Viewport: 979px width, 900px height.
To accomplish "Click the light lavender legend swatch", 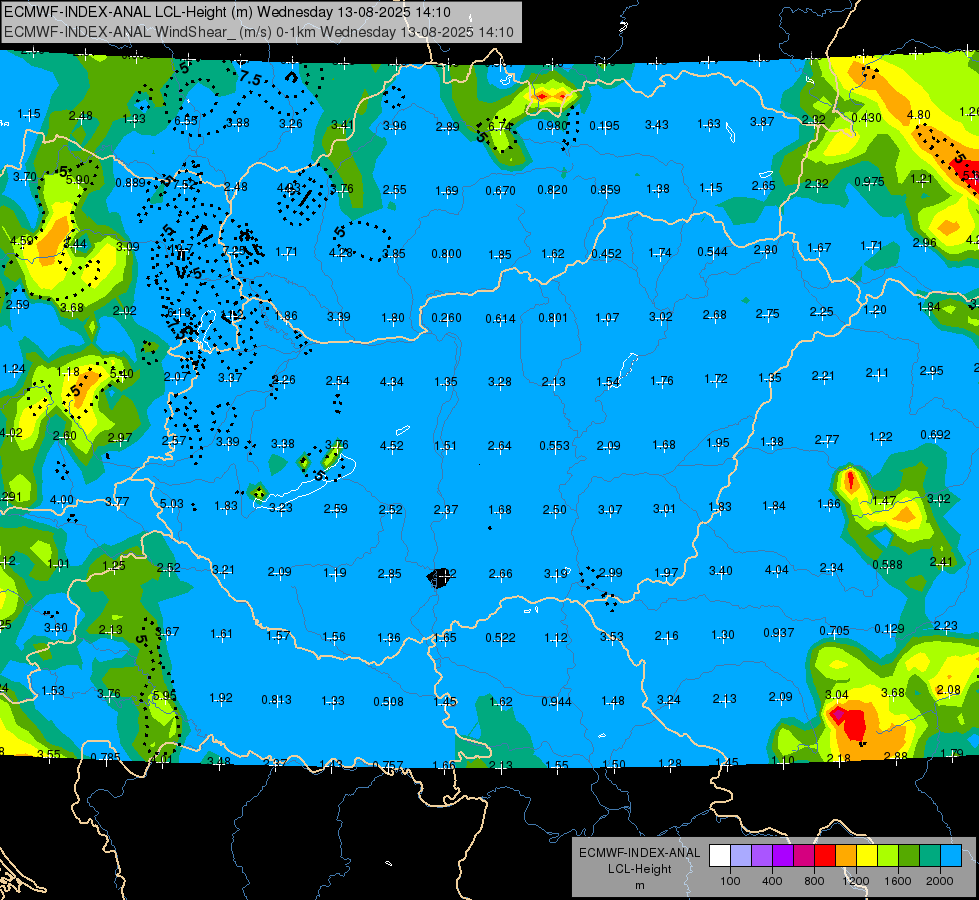I will pyautogui.click(x=741, y=856).
